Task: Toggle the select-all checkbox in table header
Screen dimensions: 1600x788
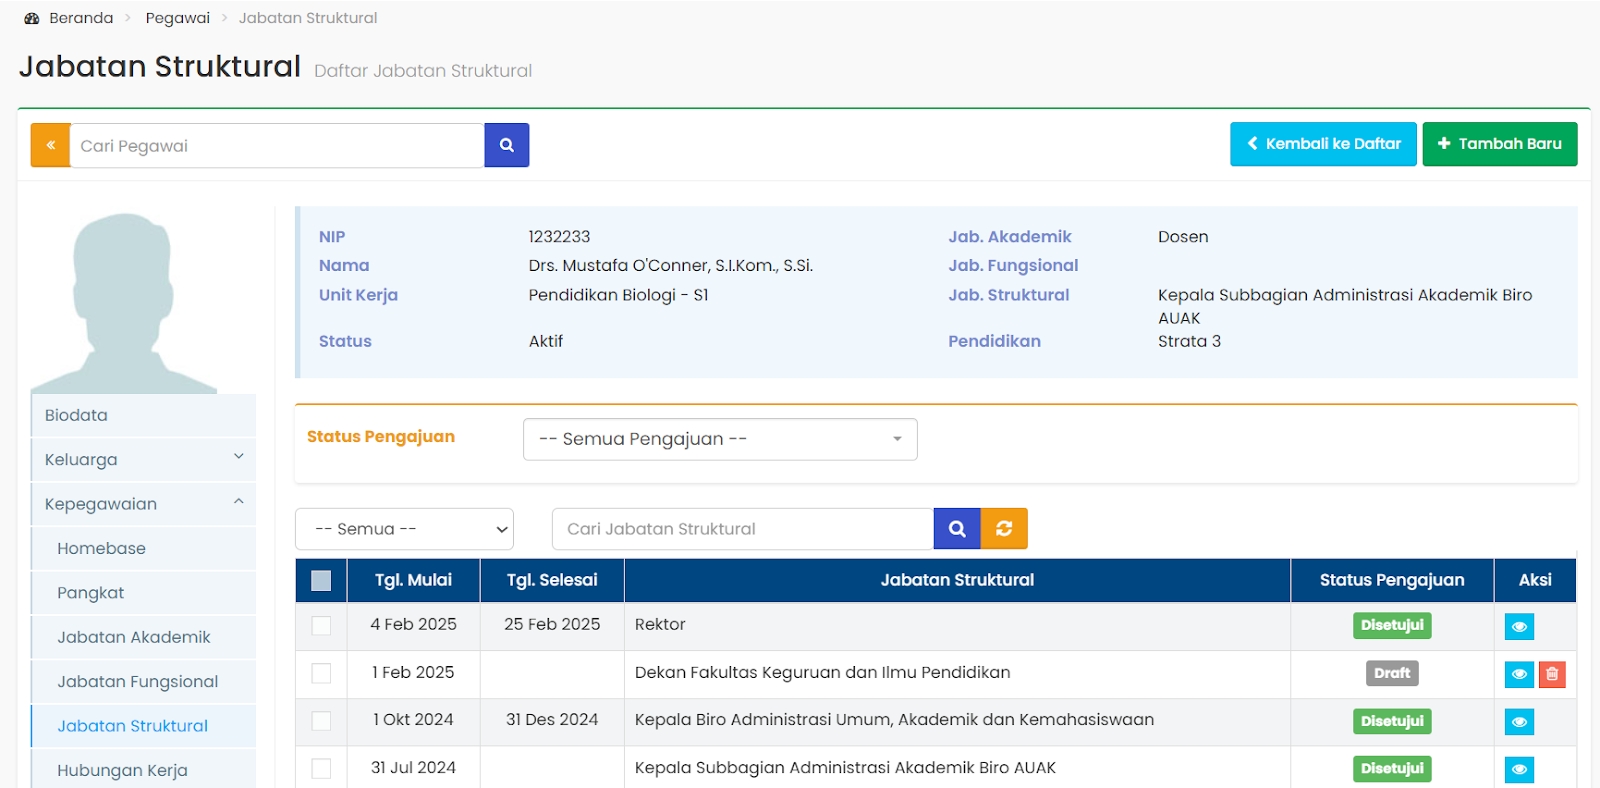Action: [x=321, y=581]
